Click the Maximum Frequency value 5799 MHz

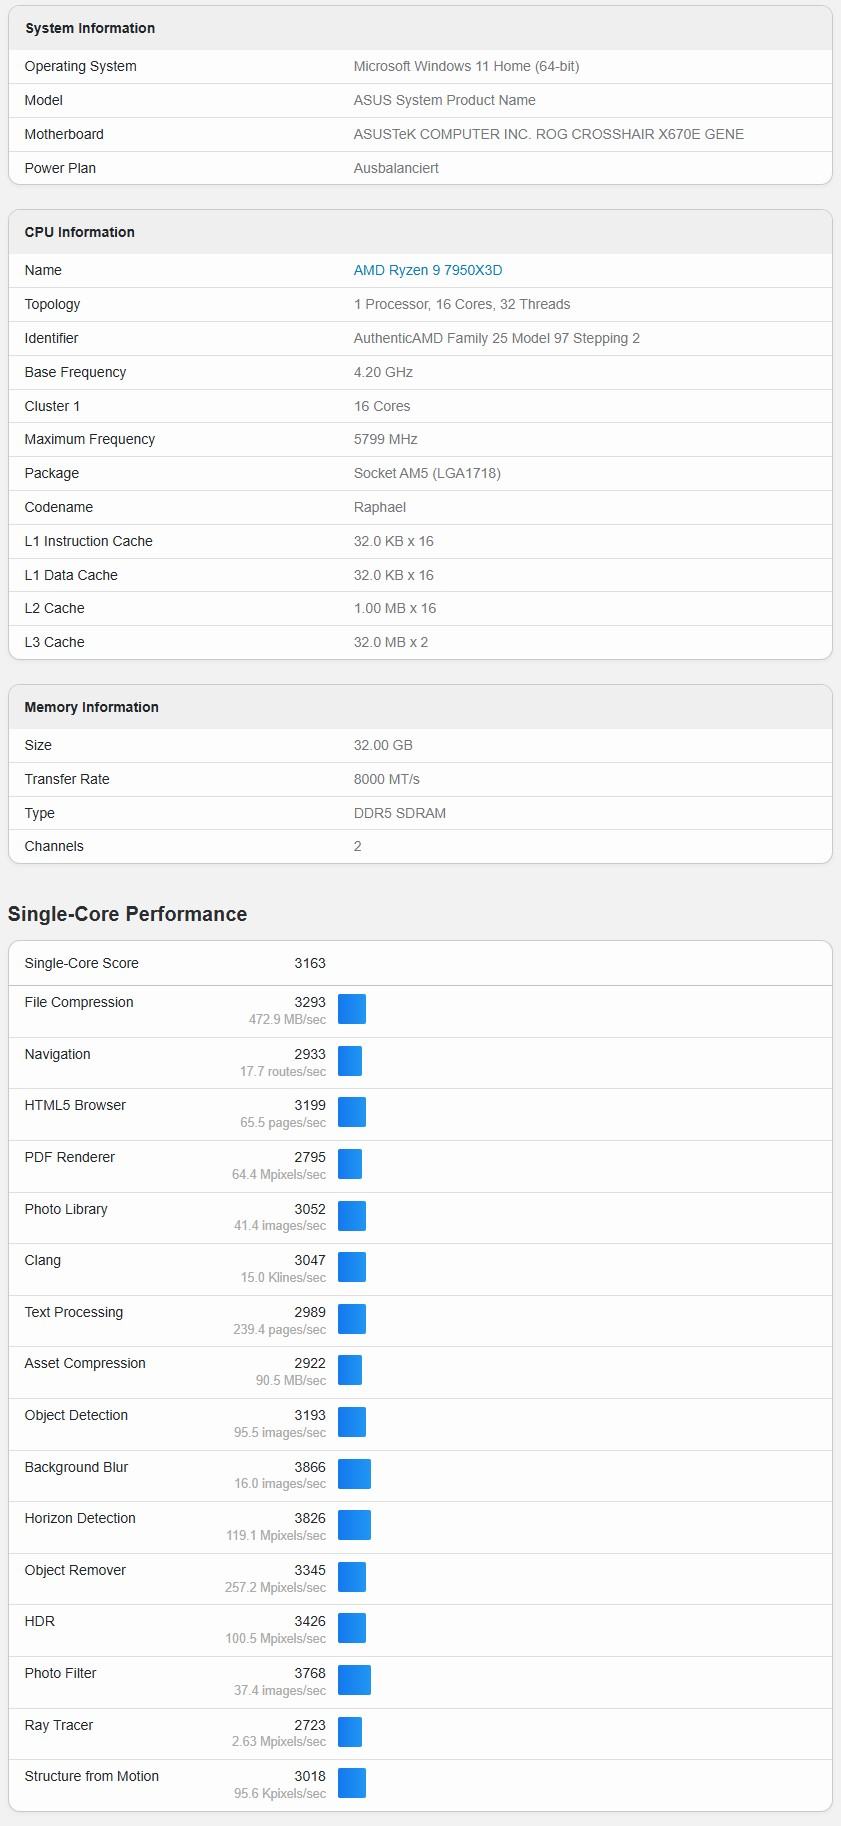(x=385, y=439)
